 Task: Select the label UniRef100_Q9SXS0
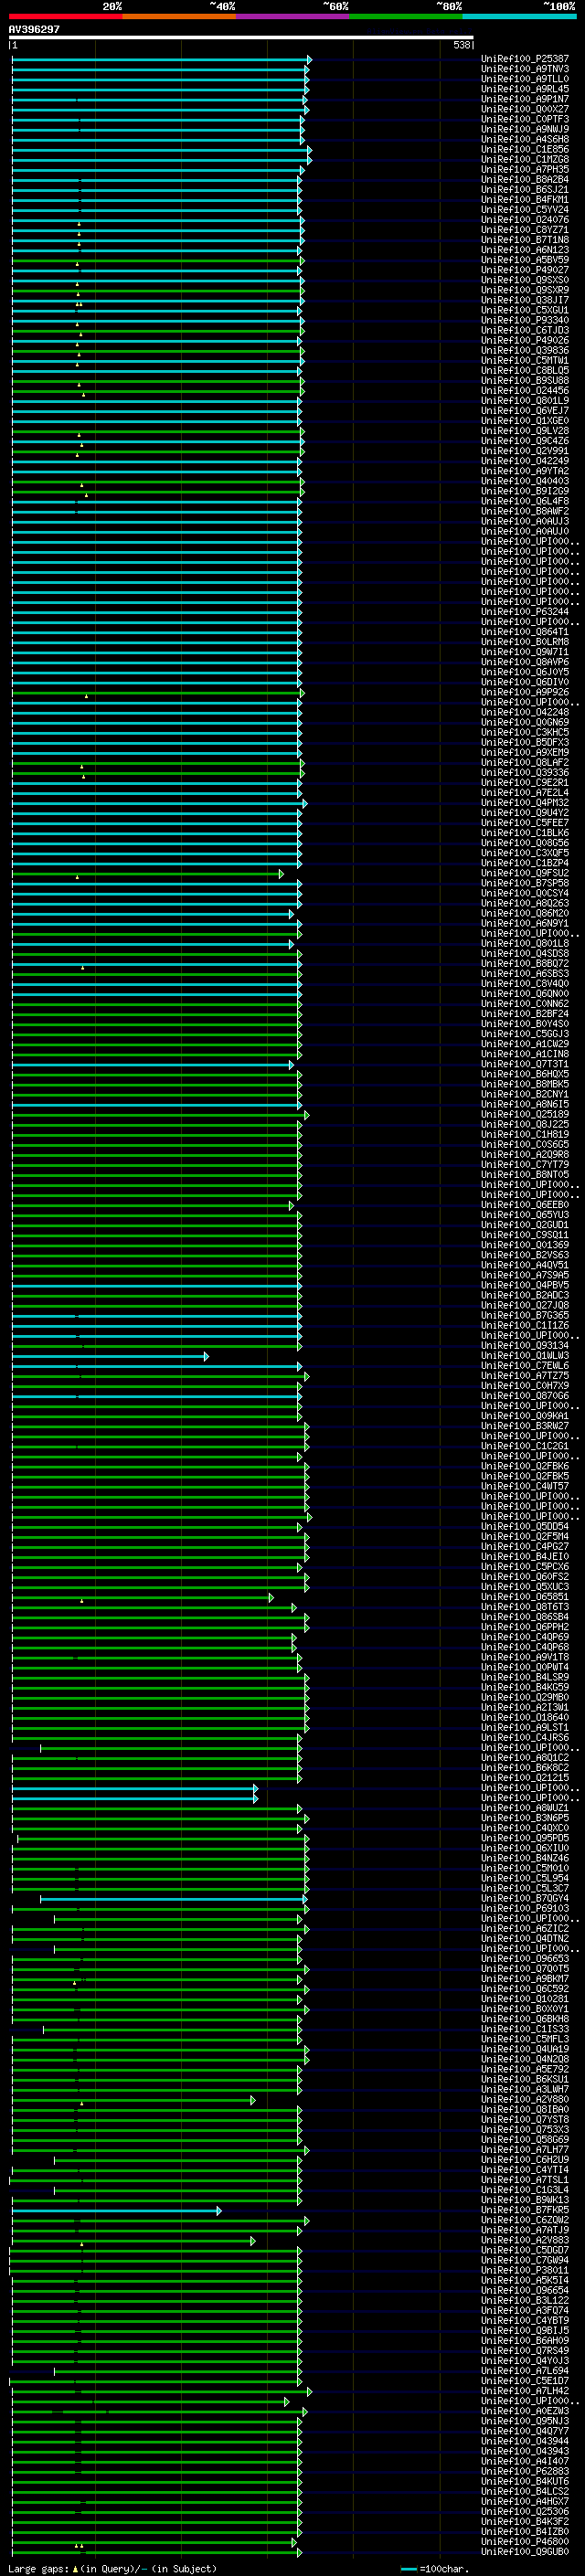(x=524, y=280)
